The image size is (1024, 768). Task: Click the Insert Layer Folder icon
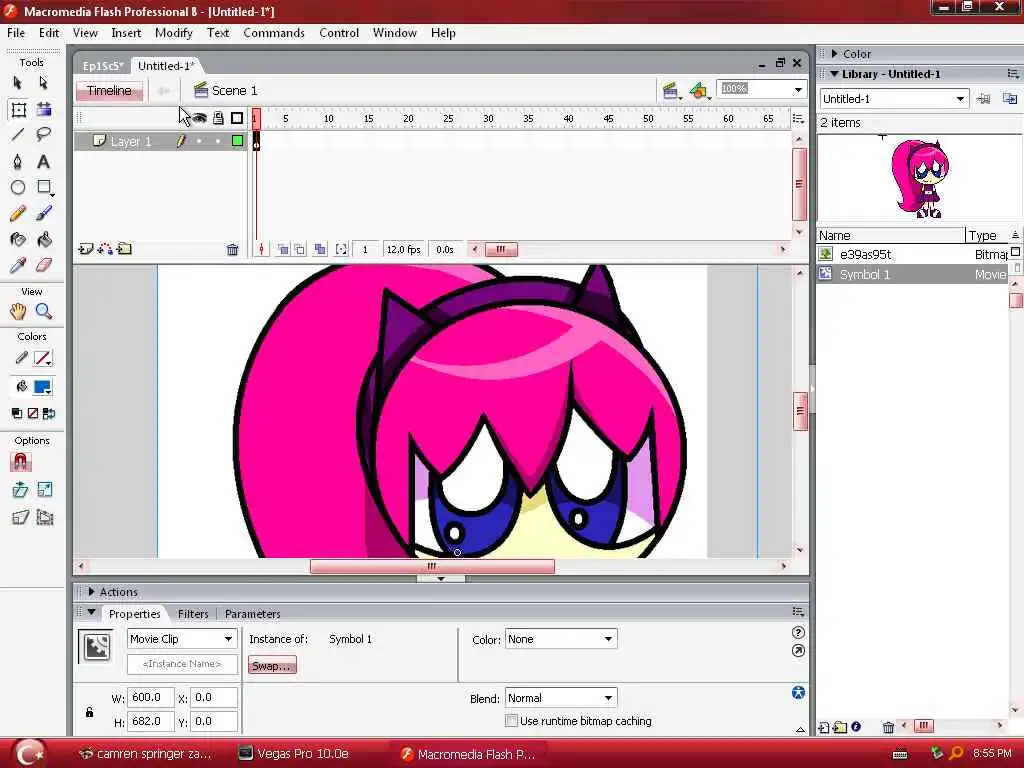[124, 249]
